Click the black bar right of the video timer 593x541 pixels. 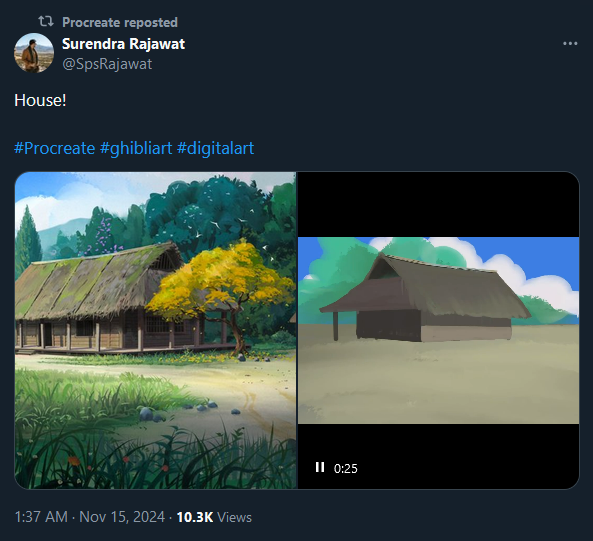click(x=469, y=468)
